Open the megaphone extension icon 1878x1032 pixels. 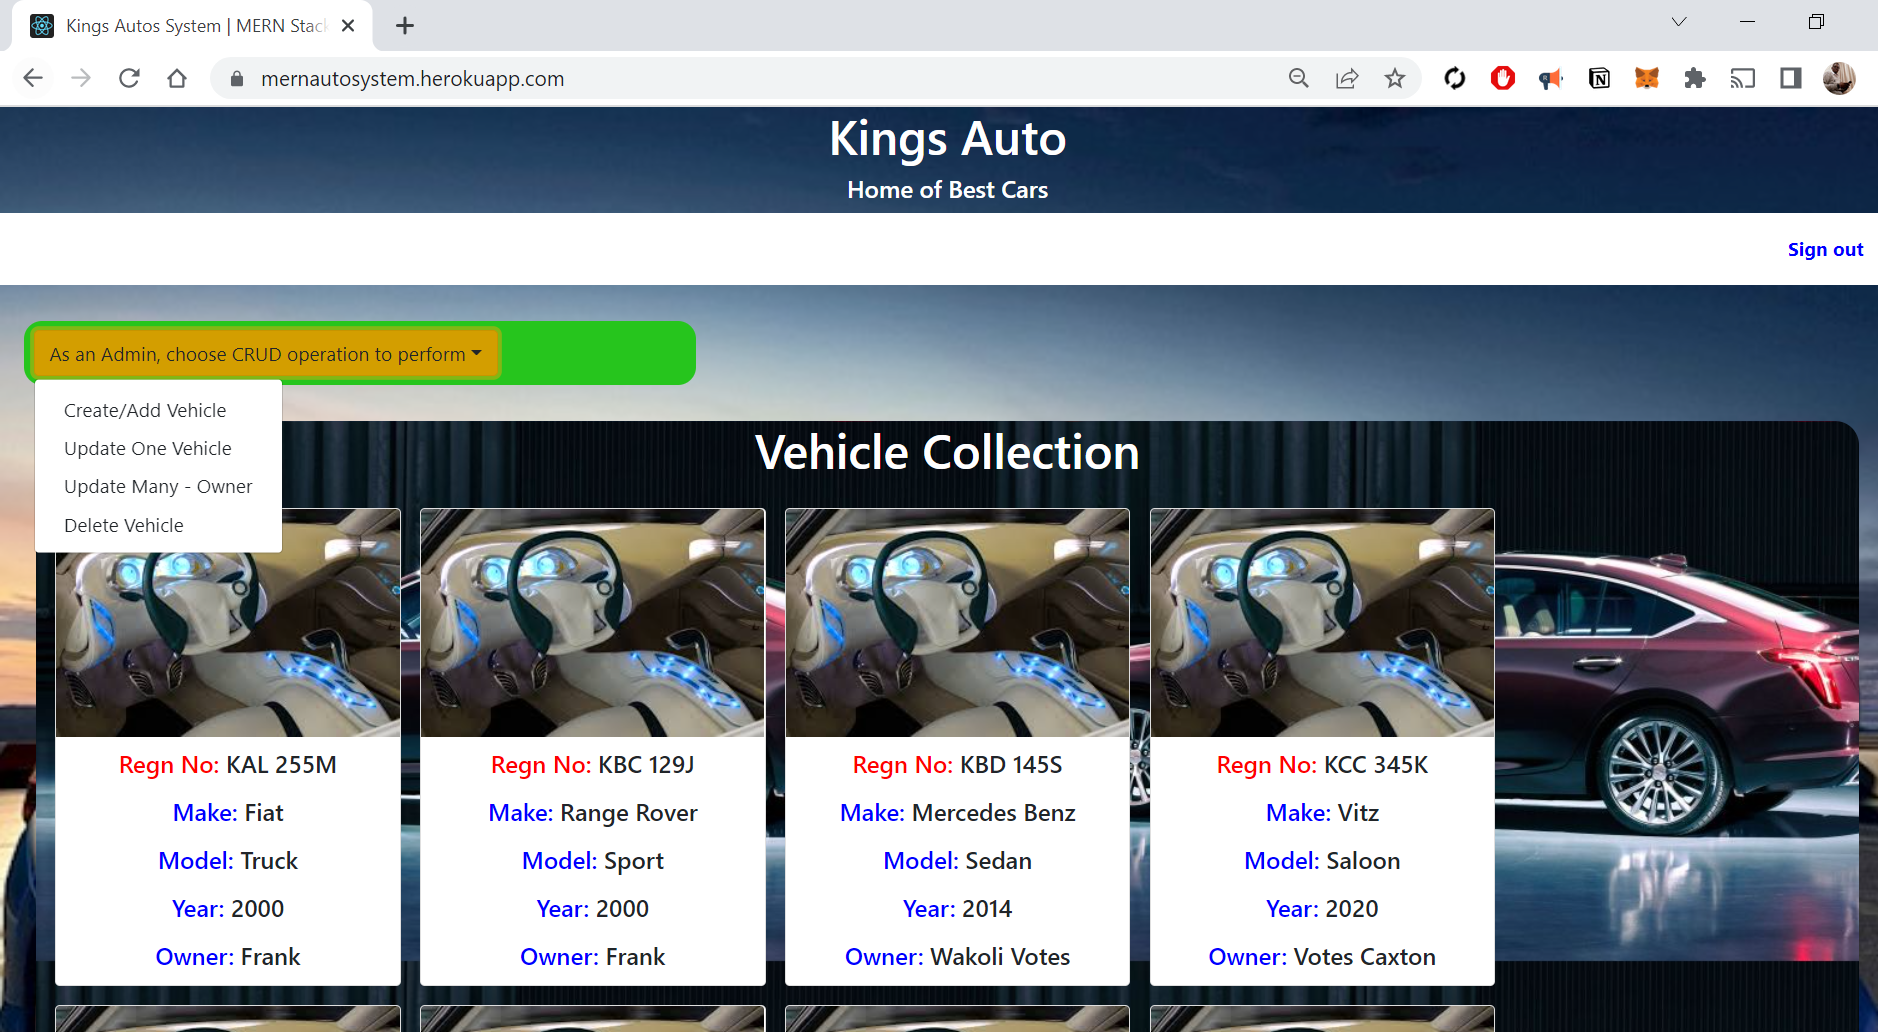1551,78
